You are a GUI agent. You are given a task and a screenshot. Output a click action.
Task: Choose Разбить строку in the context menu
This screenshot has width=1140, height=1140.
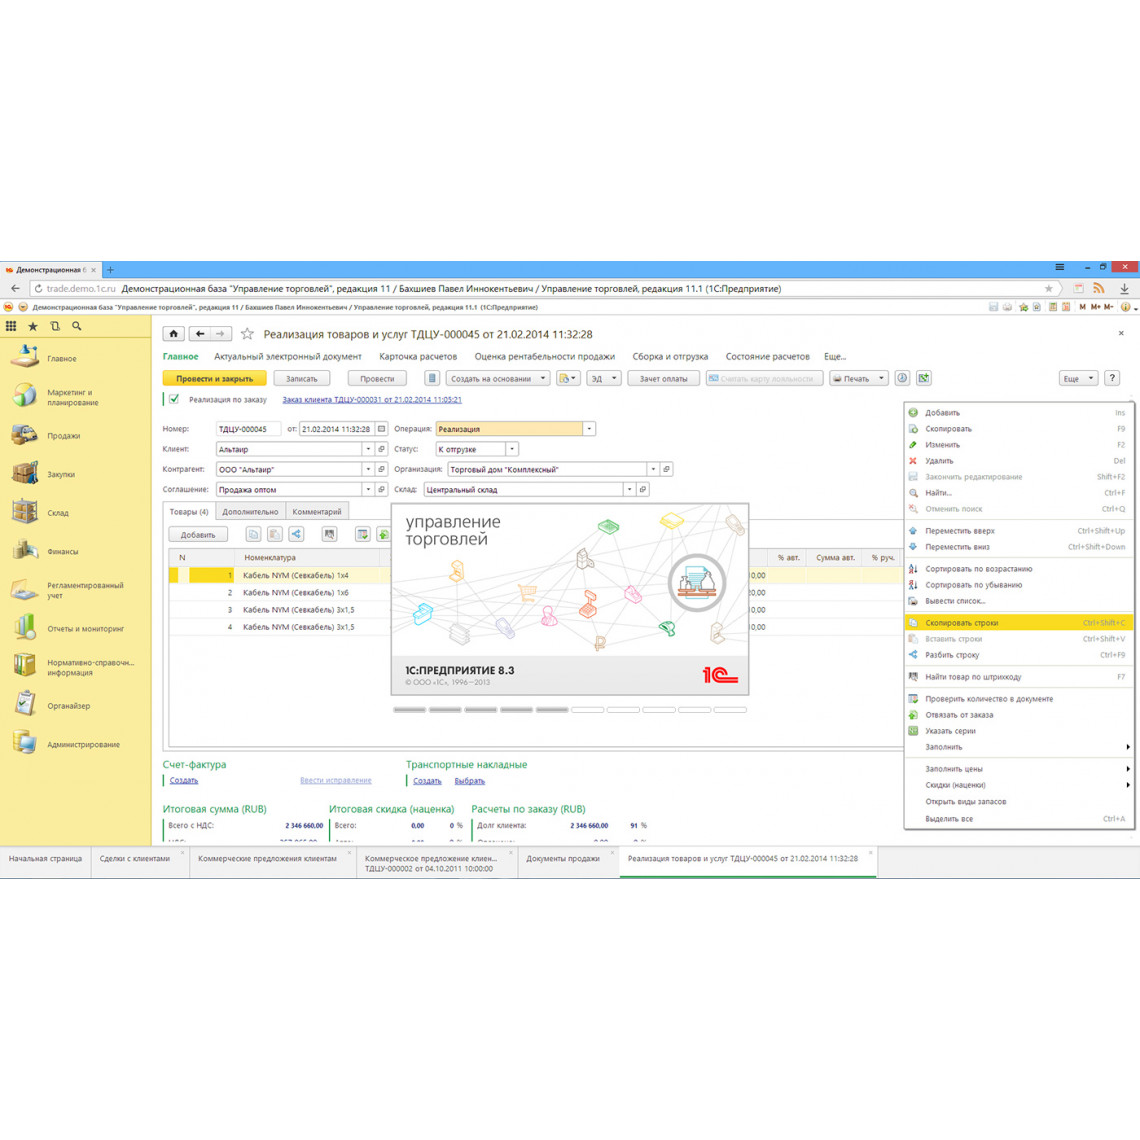point(1019,654)
